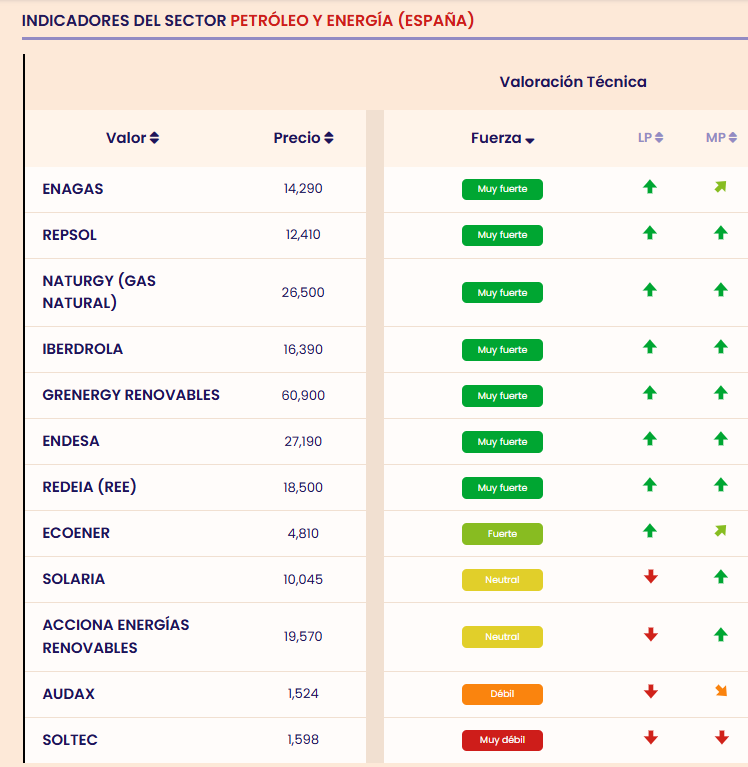Click ENDESA MP green up arrow
The width and height of the screenshot is (748, 767).
point(721,439)
